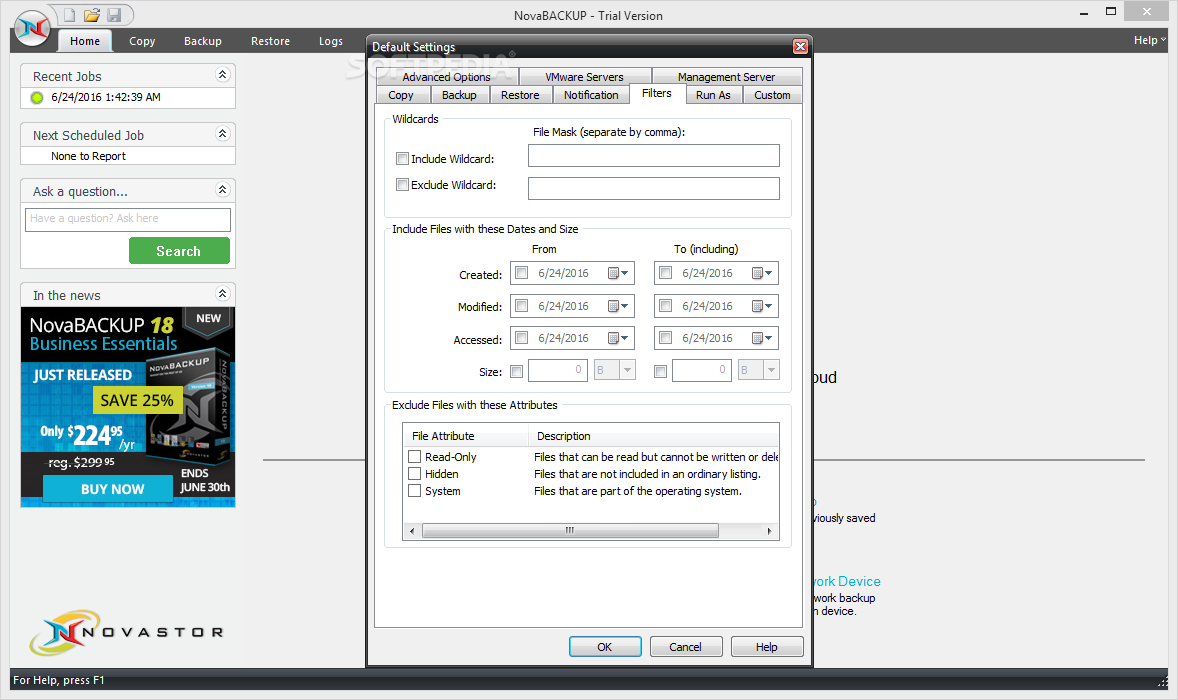The image size is (1178, 700).
Task: Enable the Size From checkbox
Action: (x=516, y=371)
